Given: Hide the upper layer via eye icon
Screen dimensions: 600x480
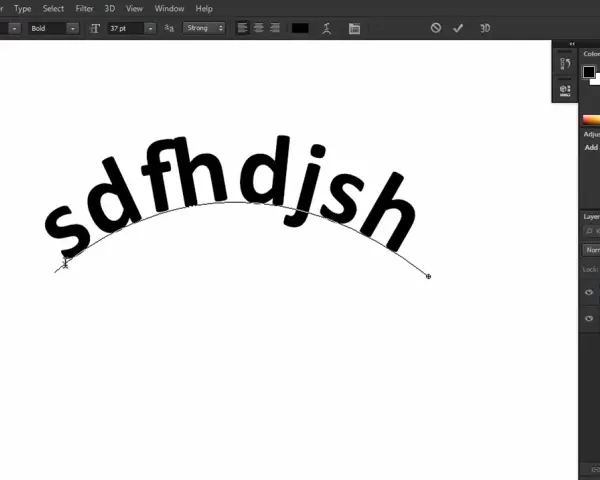Looking at the screenshot, I should 589,292.
